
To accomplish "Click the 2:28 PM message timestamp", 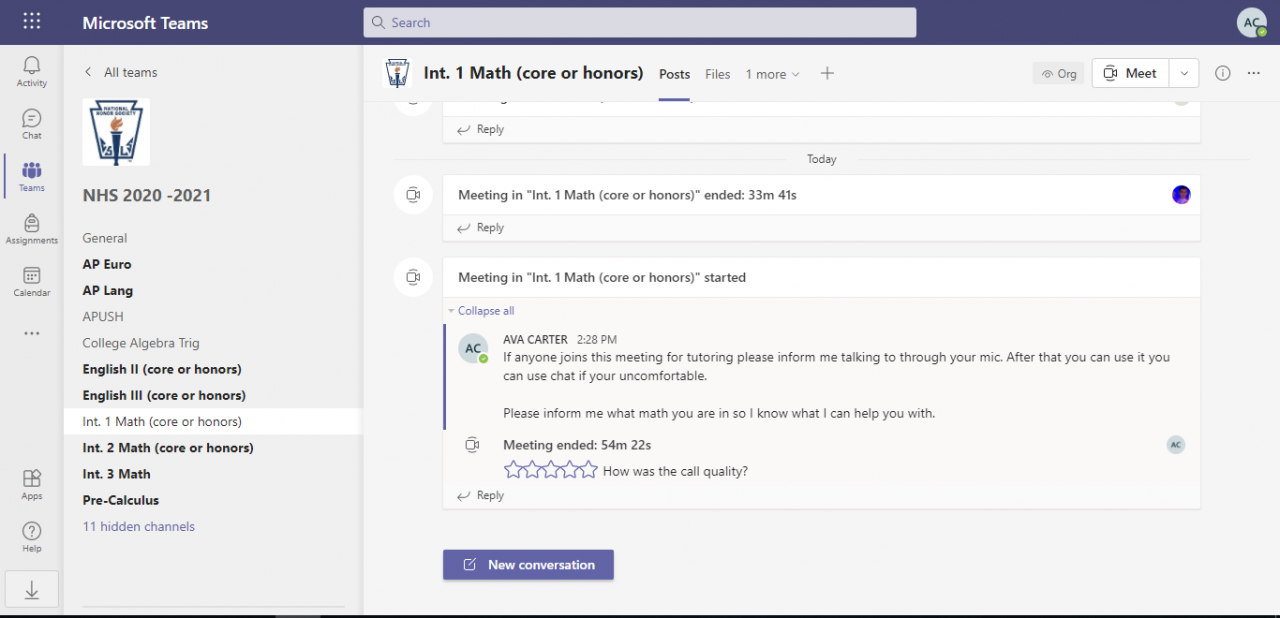I will click(596, 340).
